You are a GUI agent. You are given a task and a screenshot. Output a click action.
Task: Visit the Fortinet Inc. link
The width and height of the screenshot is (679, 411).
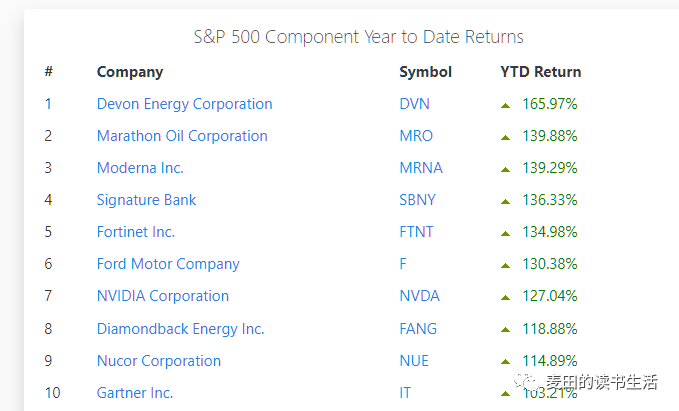tap(136, 232)
